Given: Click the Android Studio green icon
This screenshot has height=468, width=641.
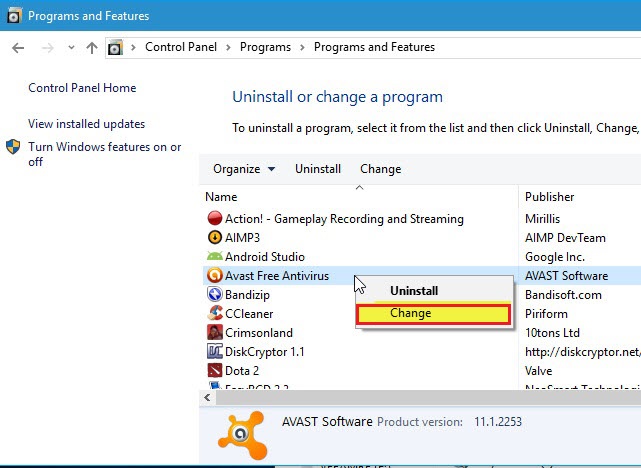Looking at the screenshot, I should (215, 256).
